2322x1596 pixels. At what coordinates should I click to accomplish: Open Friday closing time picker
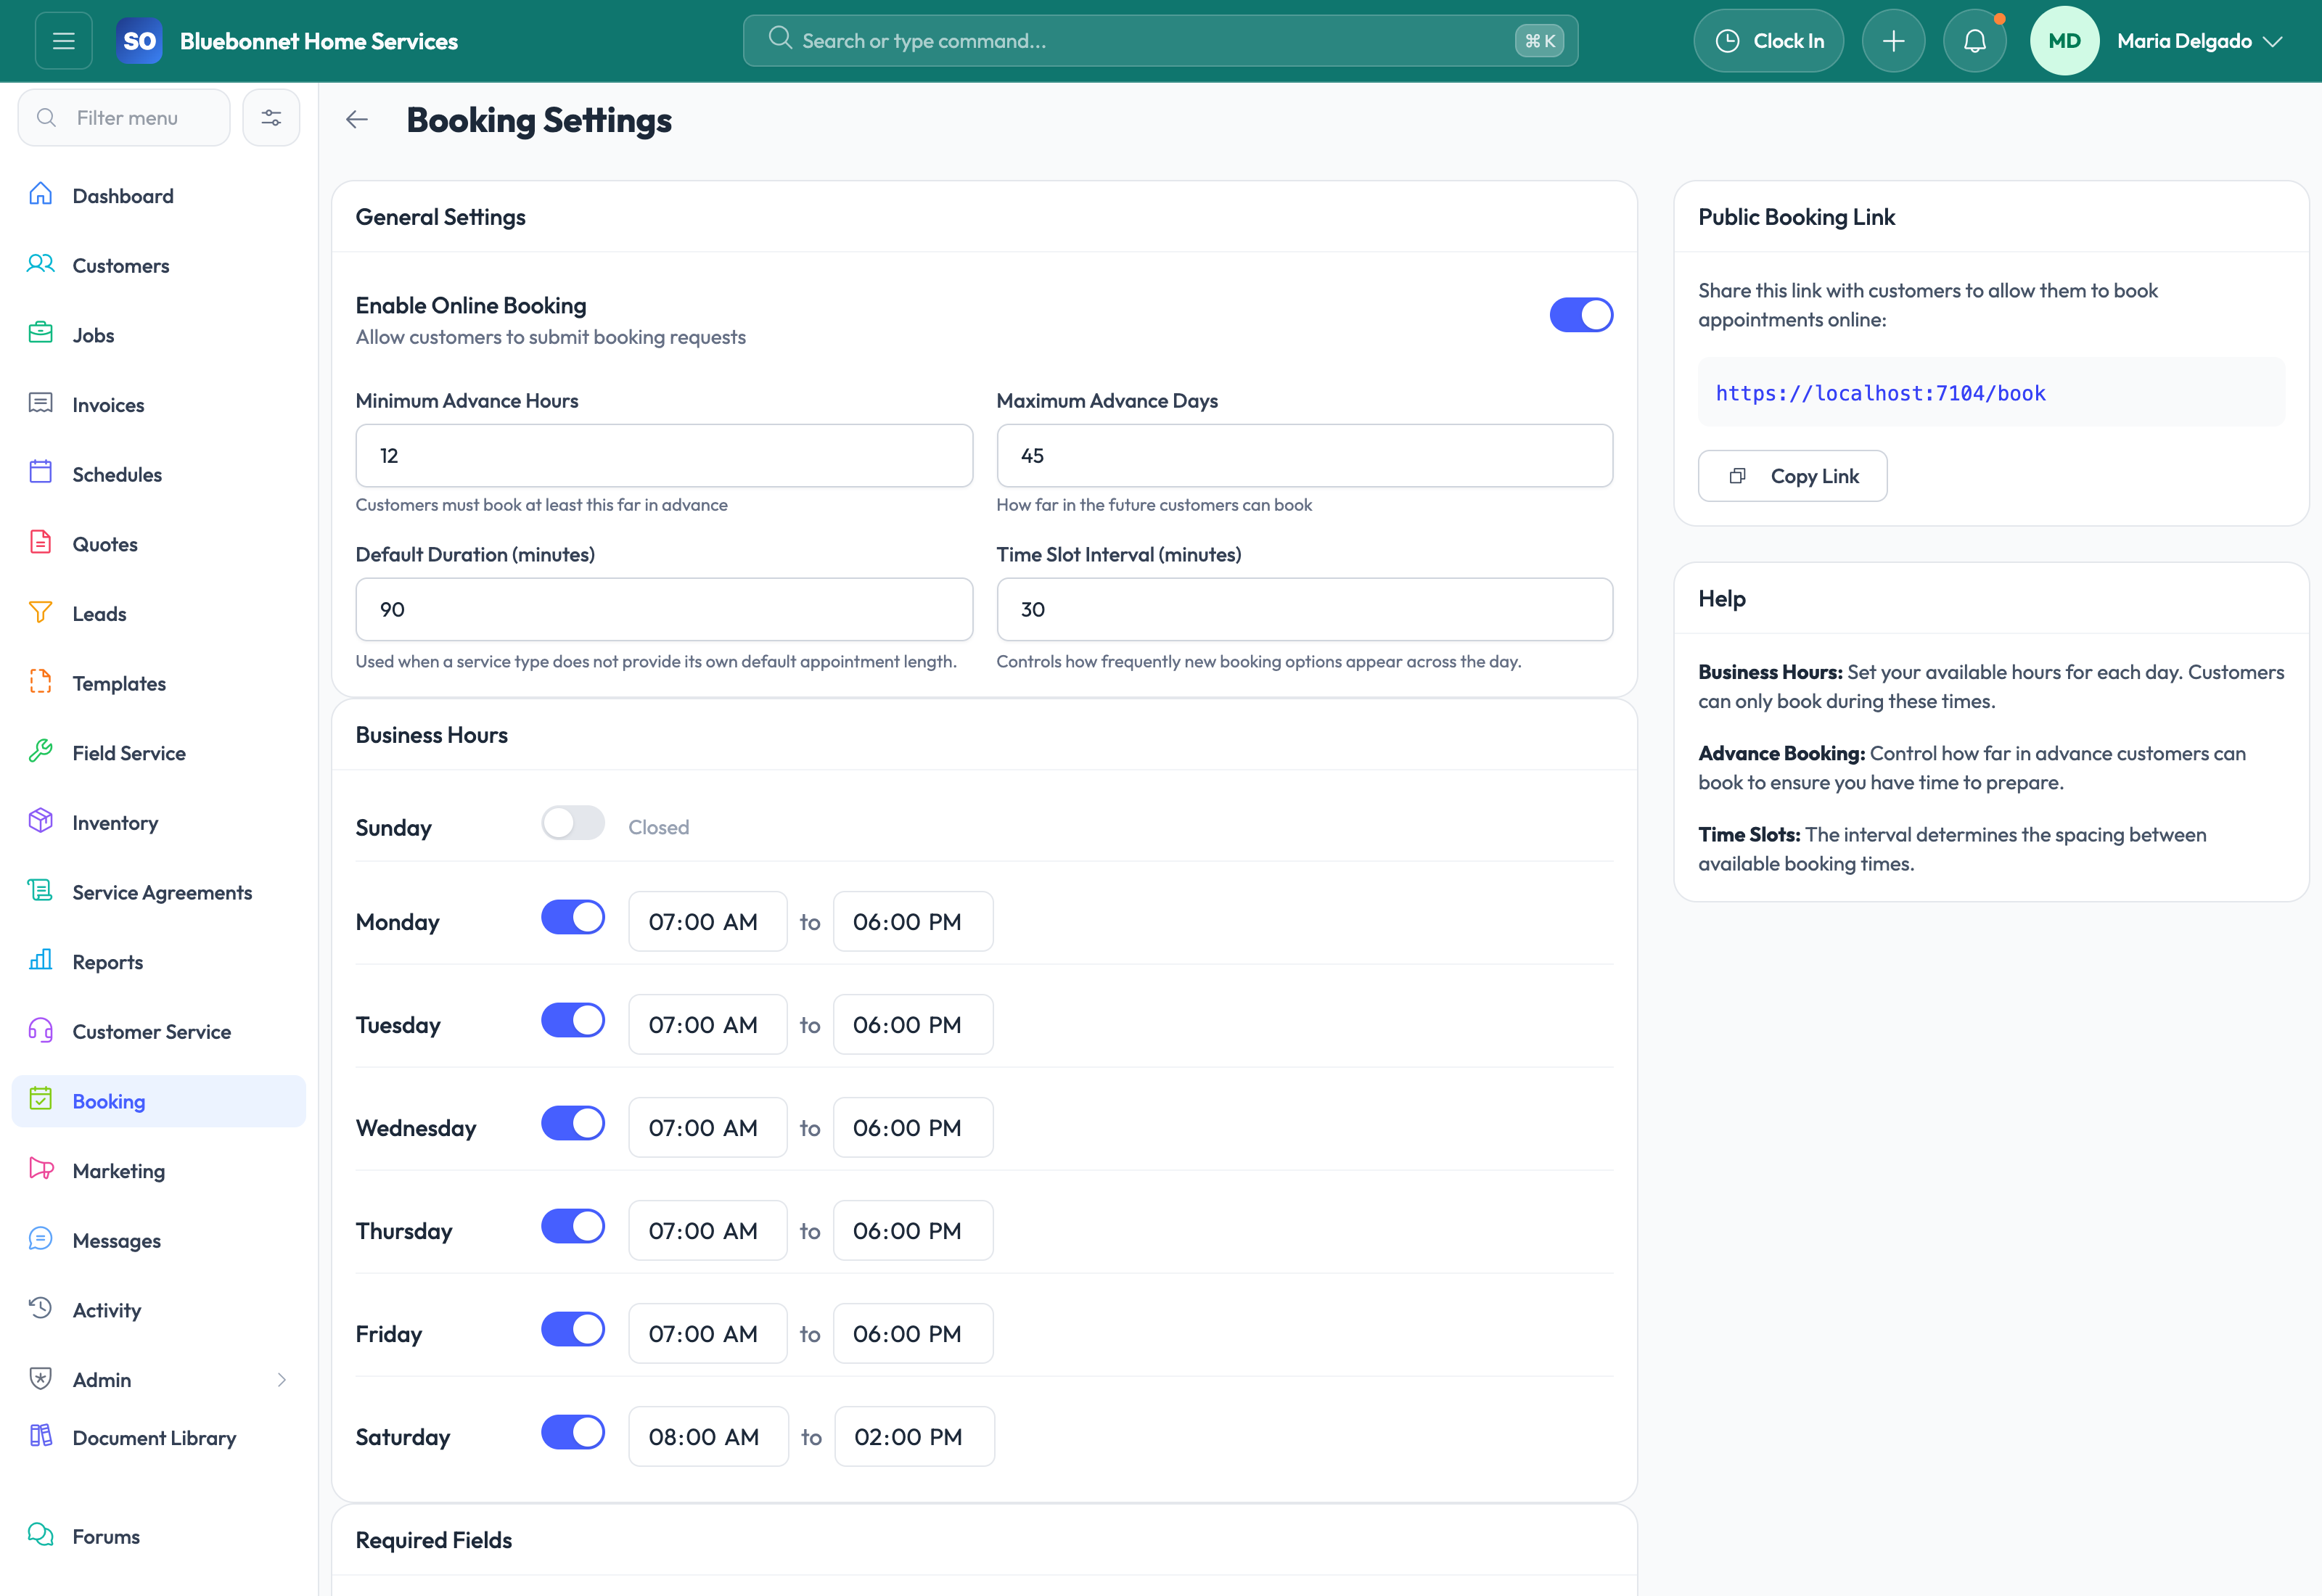point(913,1333)
